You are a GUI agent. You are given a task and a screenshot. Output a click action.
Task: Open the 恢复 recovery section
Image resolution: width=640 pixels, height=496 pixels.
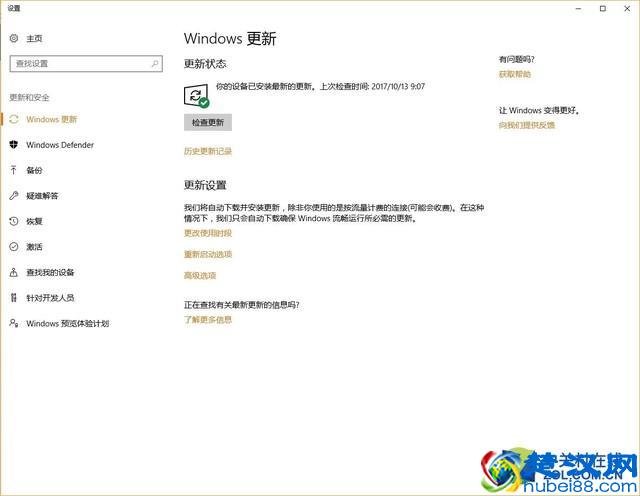pos(34,221)
